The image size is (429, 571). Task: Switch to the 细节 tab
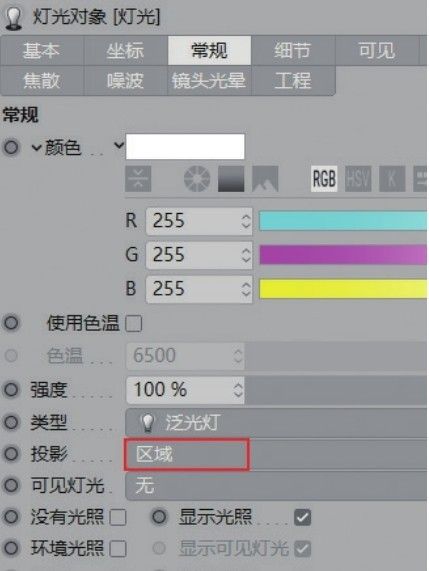tap(293, 50)
